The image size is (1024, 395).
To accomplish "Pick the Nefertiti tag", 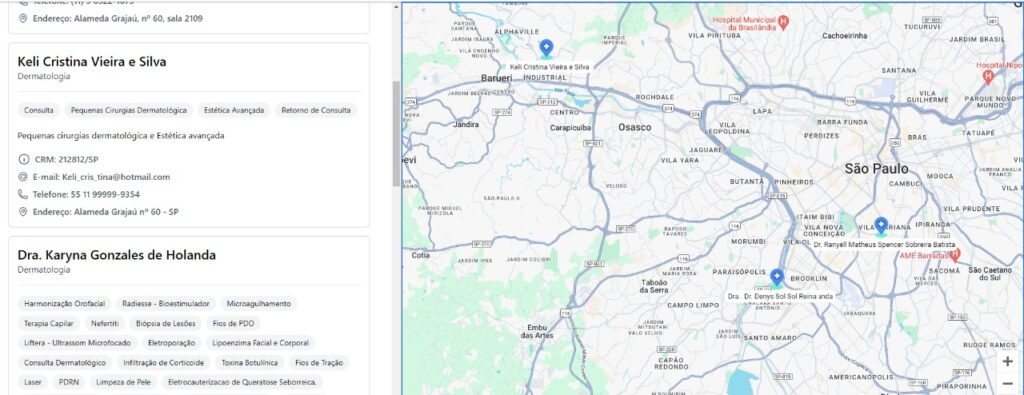I will coord(105,323).
